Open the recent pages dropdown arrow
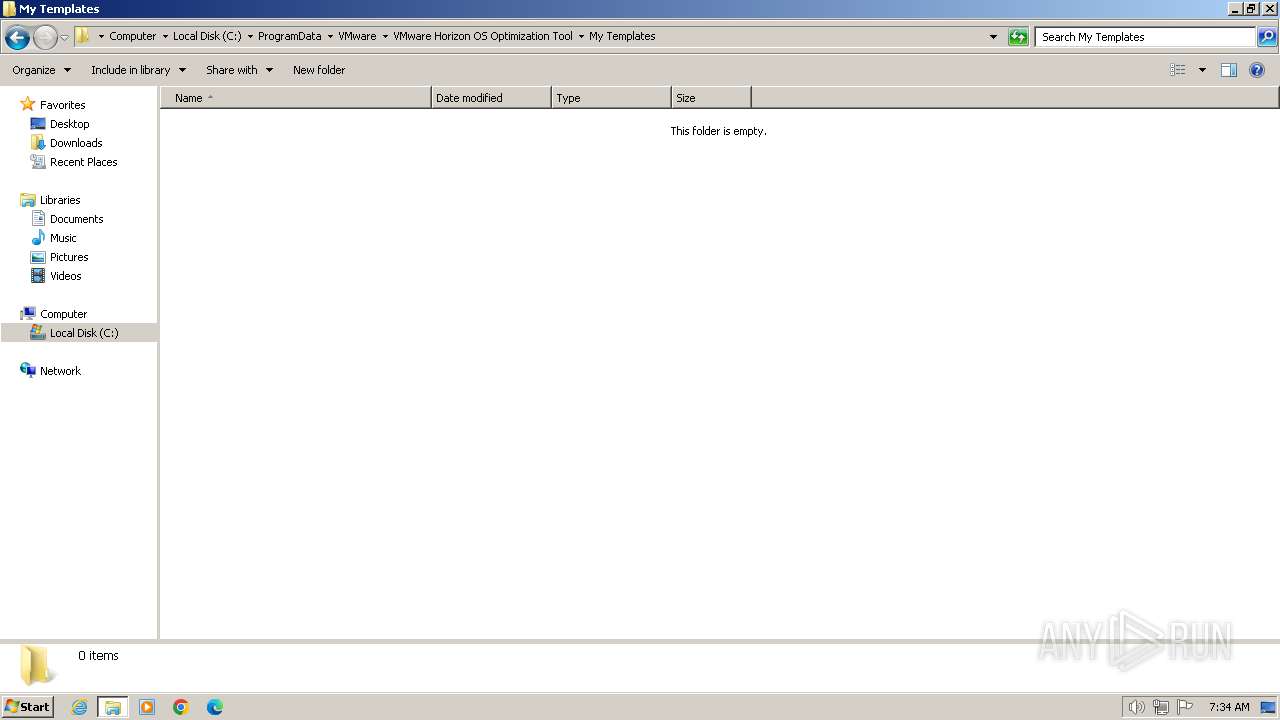 (x=64, y=38)
